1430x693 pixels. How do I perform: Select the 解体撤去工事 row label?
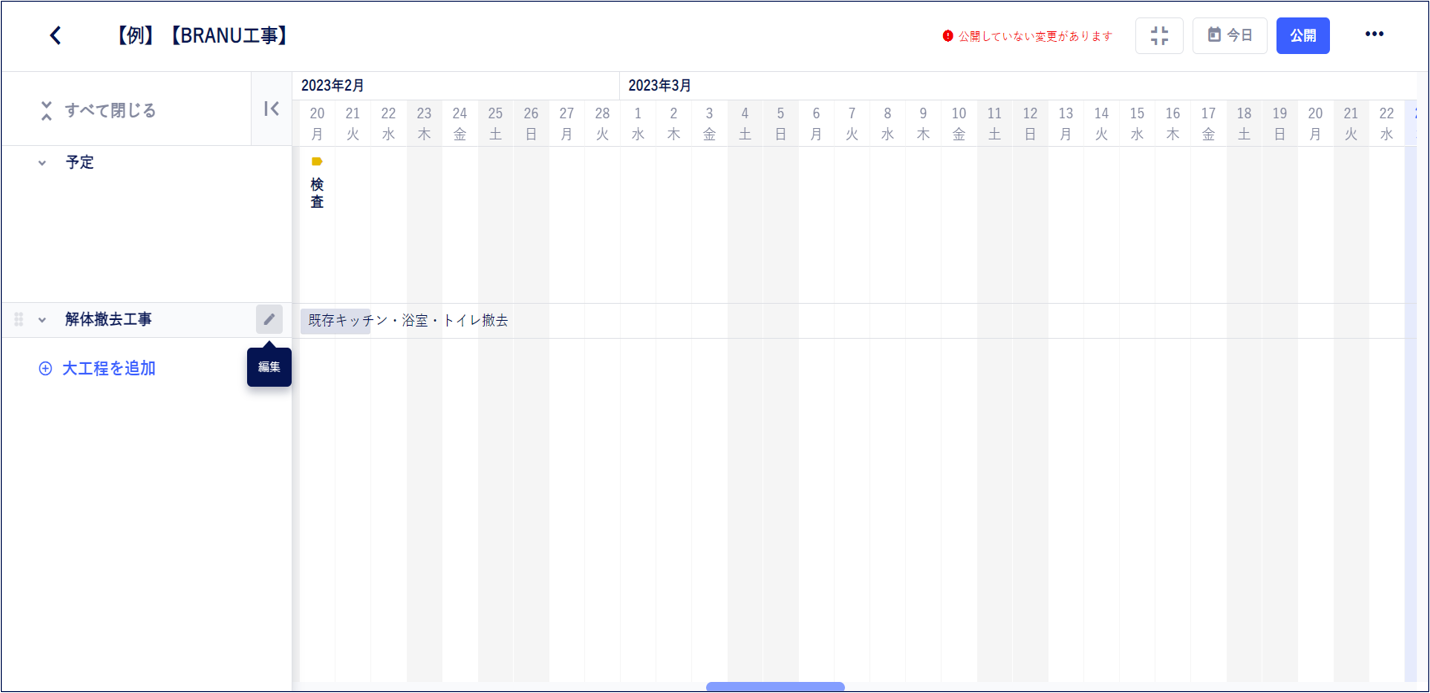(x=109, y=320)
